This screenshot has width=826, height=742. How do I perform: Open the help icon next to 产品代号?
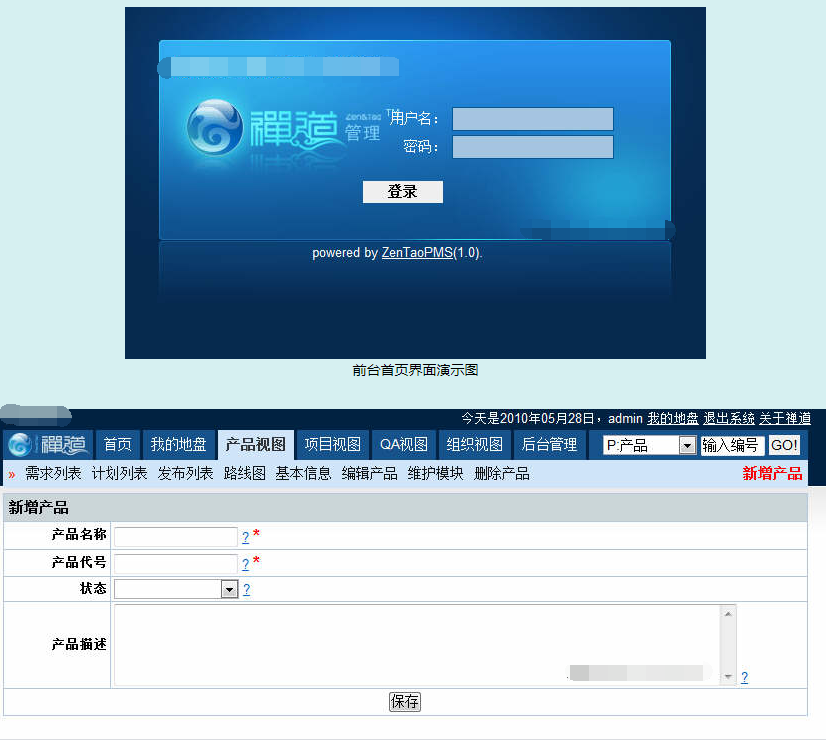click(245, 564)
